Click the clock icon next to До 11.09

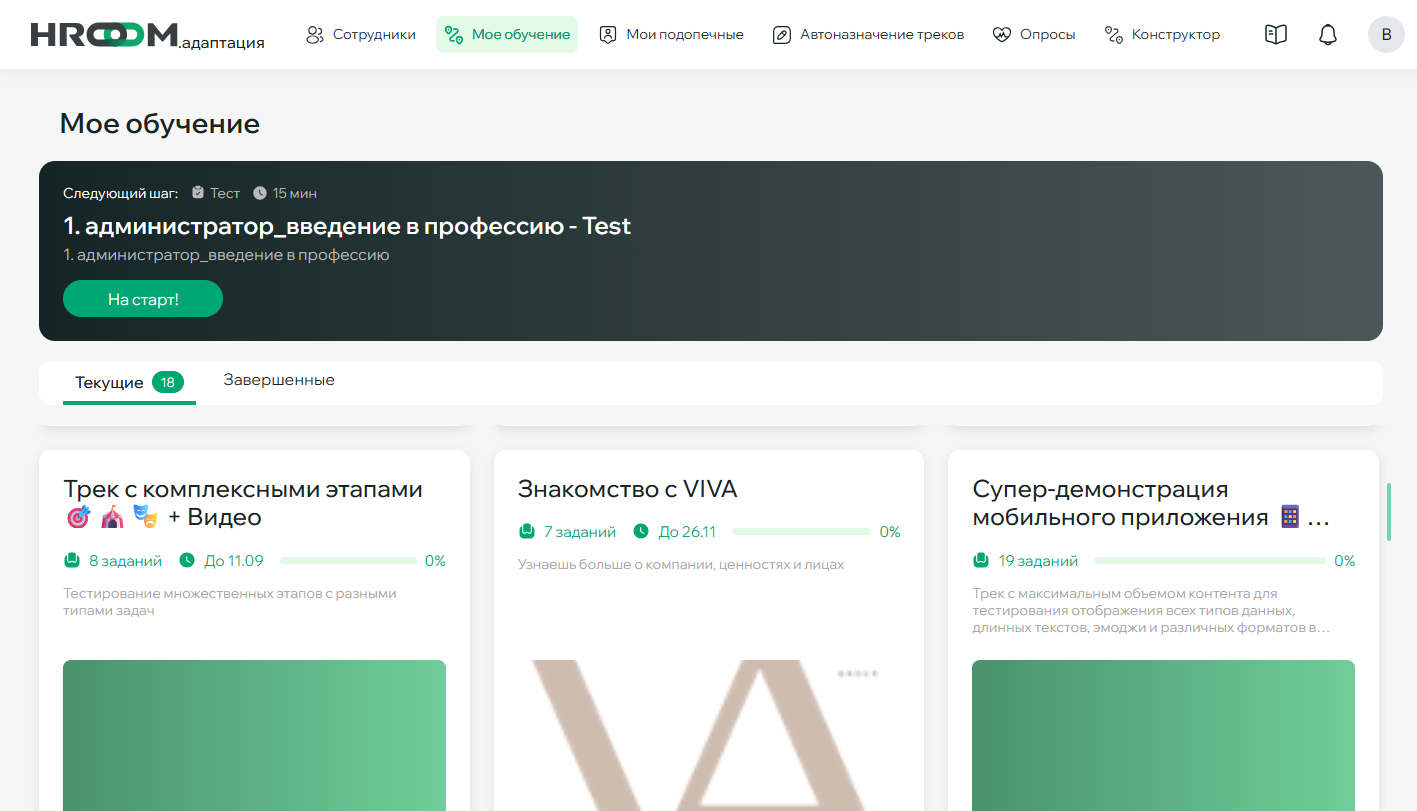pos(187,561)
